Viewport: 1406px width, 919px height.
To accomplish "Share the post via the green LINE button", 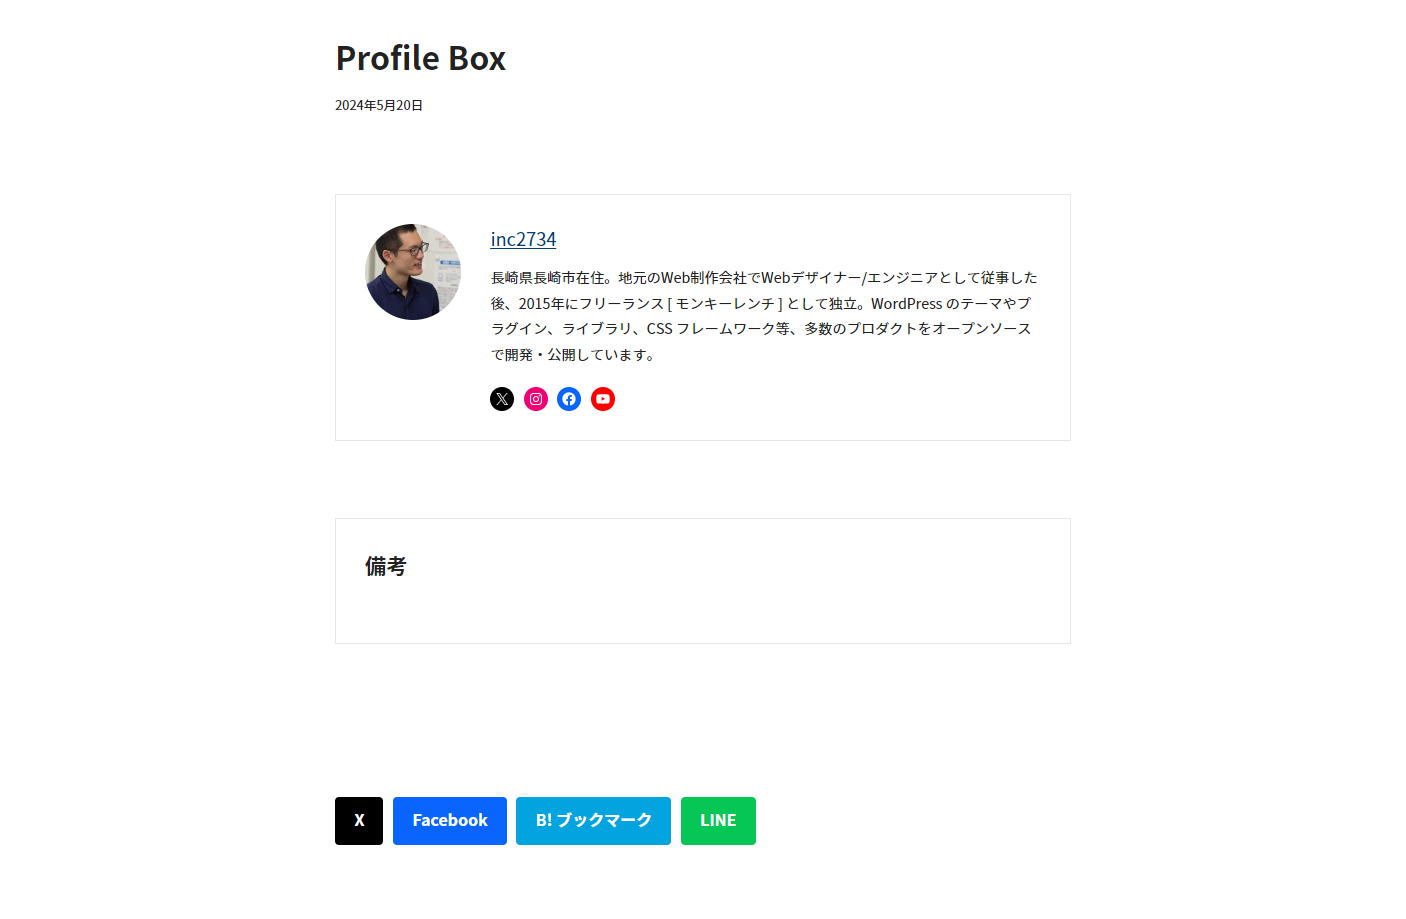I will (718, 821).
